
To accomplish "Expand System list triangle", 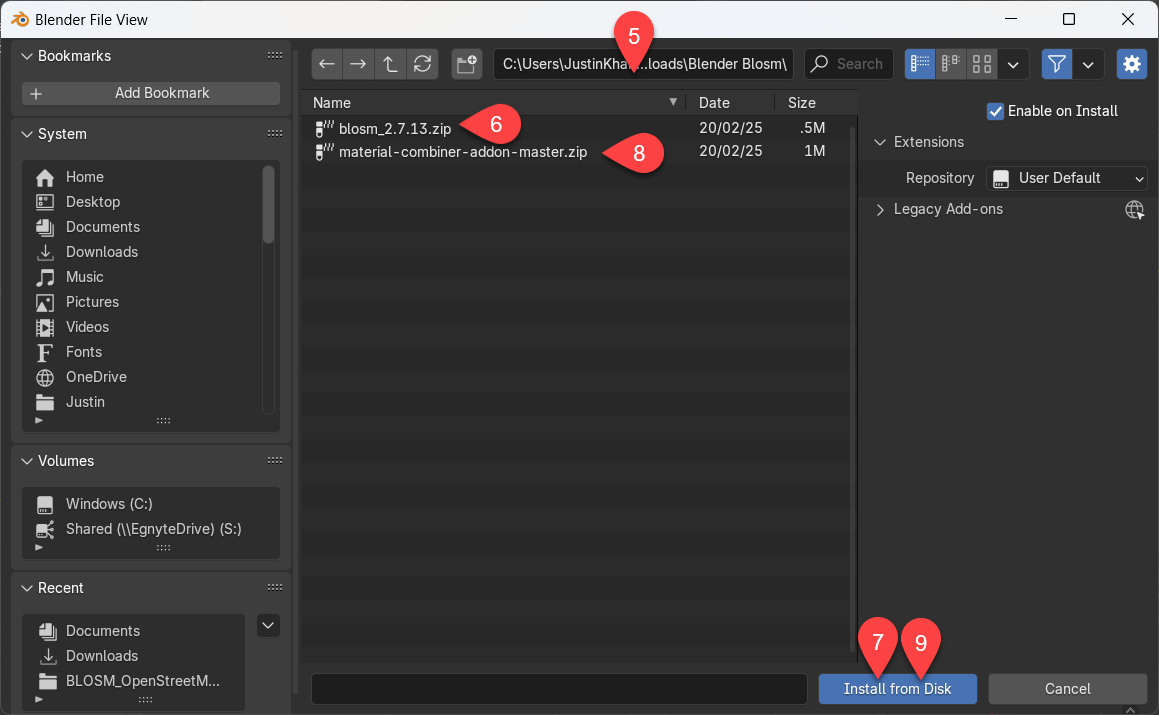I will coord(39,421).
